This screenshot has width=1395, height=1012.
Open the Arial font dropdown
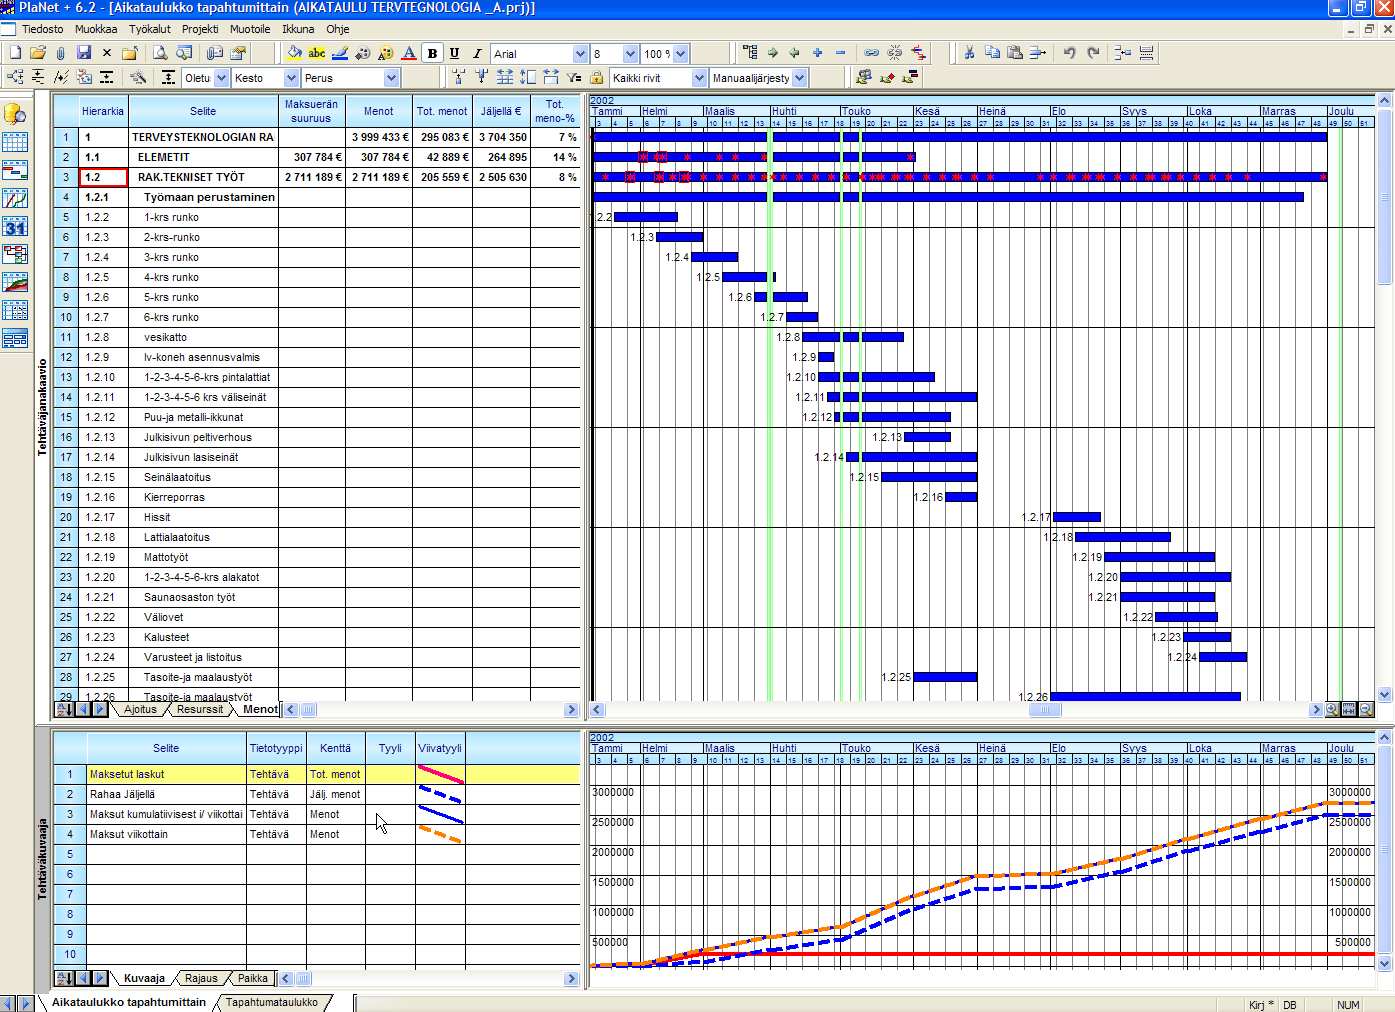coord(580,54)
